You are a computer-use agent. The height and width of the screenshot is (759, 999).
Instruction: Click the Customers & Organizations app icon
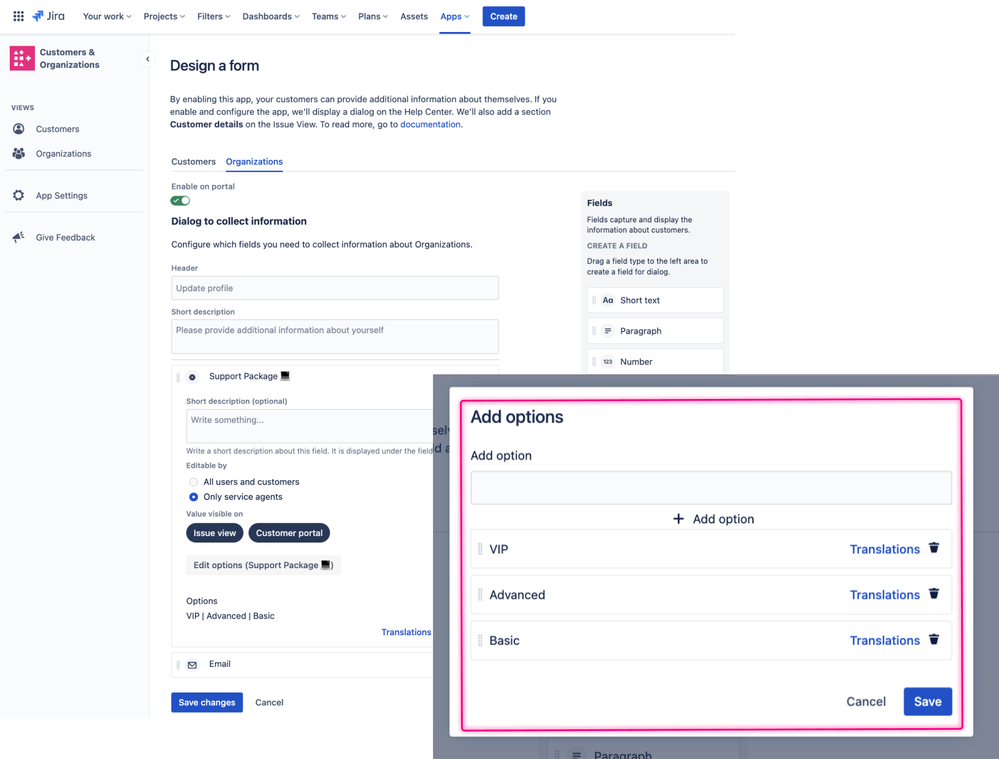[22, 58]
